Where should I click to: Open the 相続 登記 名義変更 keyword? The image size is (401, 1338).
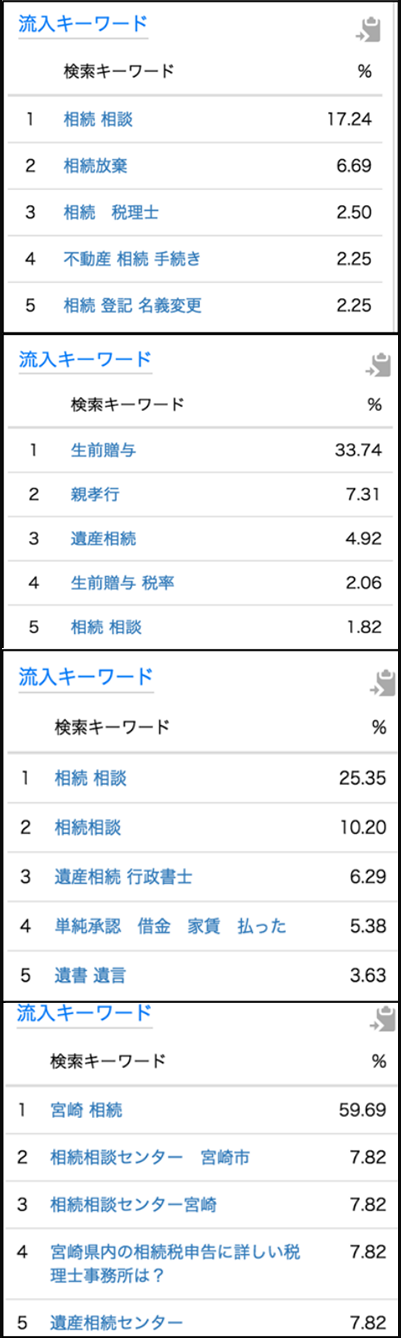(x=132, y=305)
